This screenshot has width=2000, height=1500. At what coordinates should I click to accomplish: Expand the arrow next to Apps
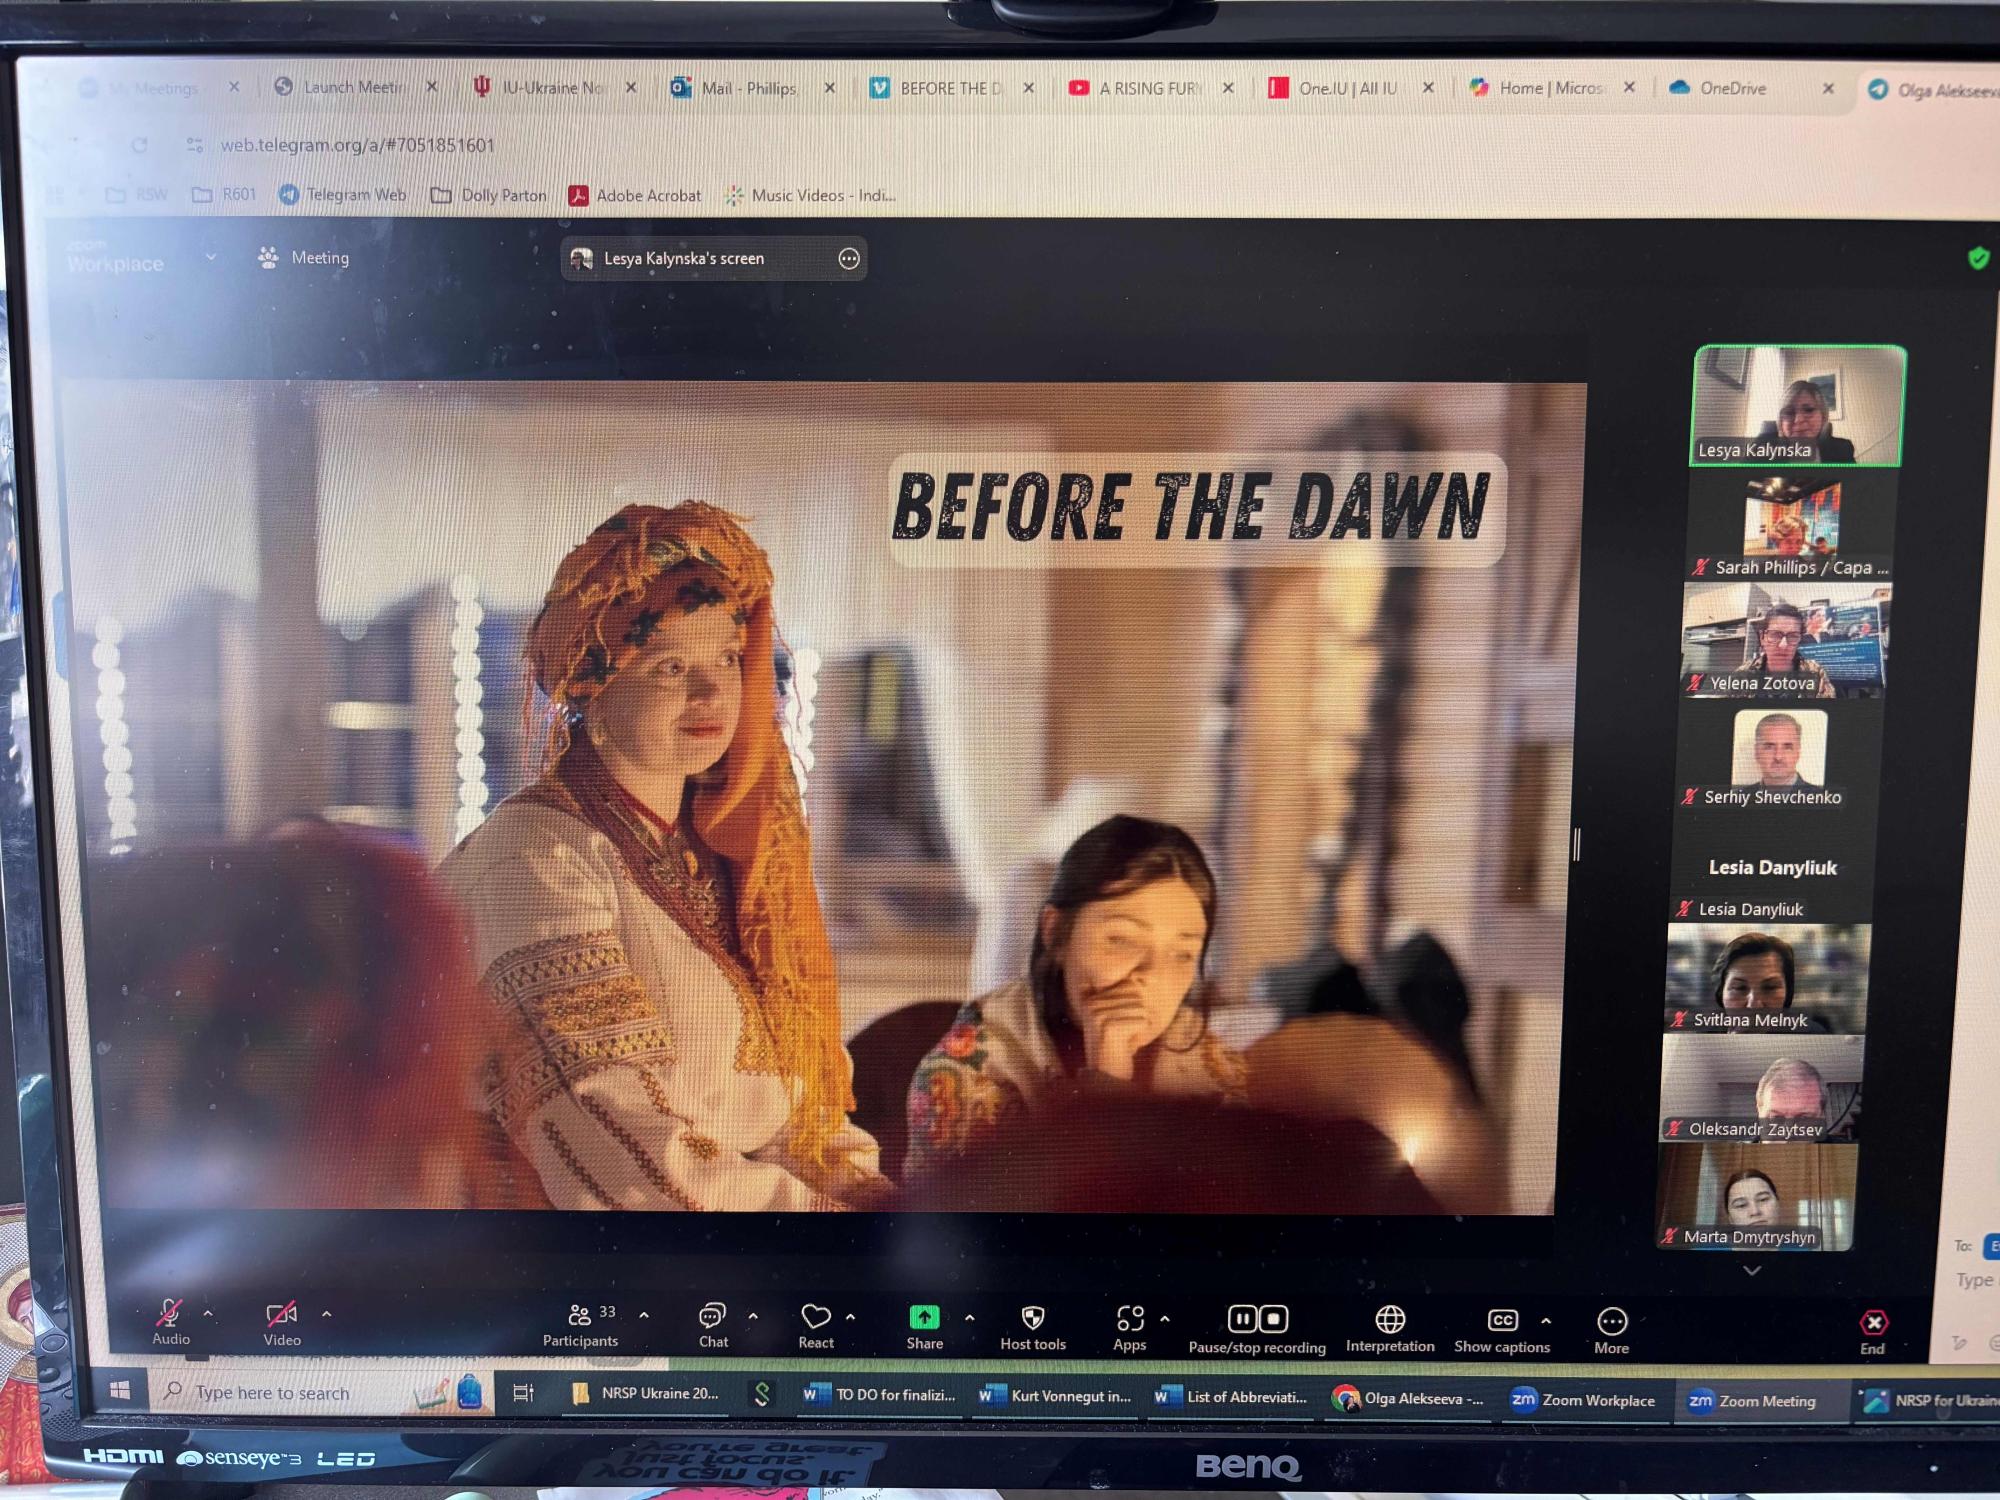coord(1165,1319)
